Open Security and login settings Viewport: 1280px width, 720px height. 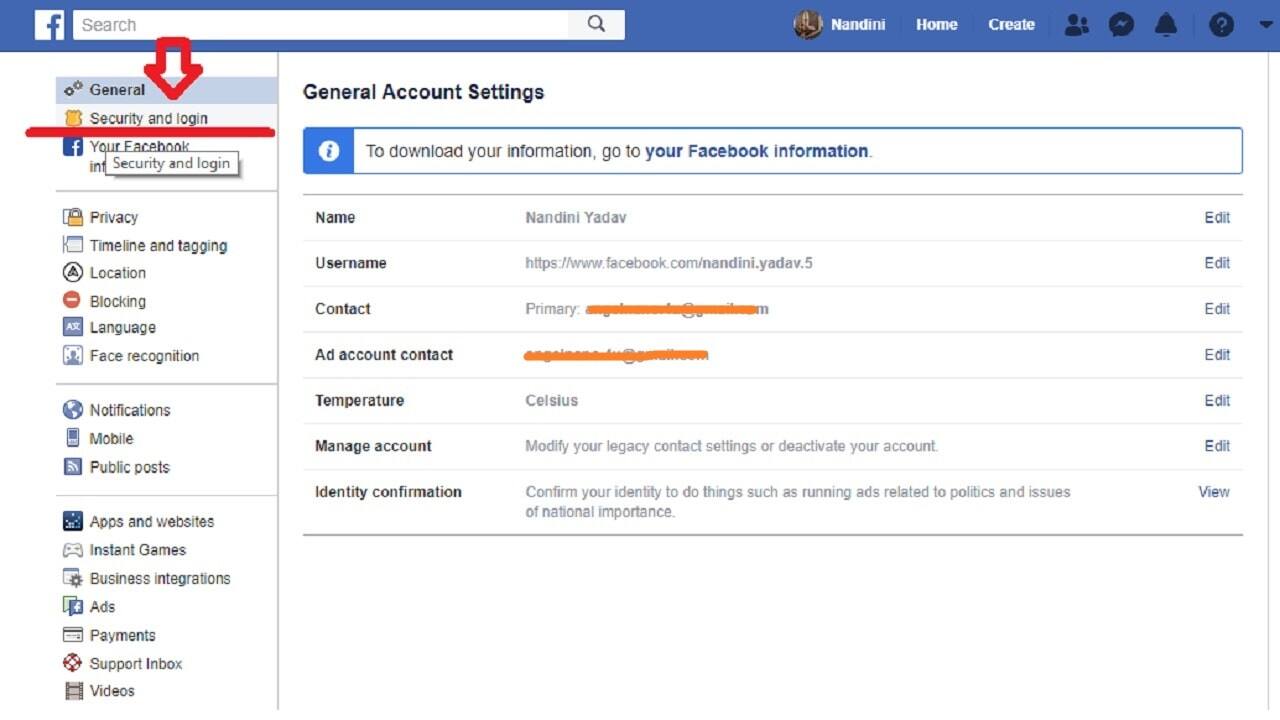click(149, 118)
